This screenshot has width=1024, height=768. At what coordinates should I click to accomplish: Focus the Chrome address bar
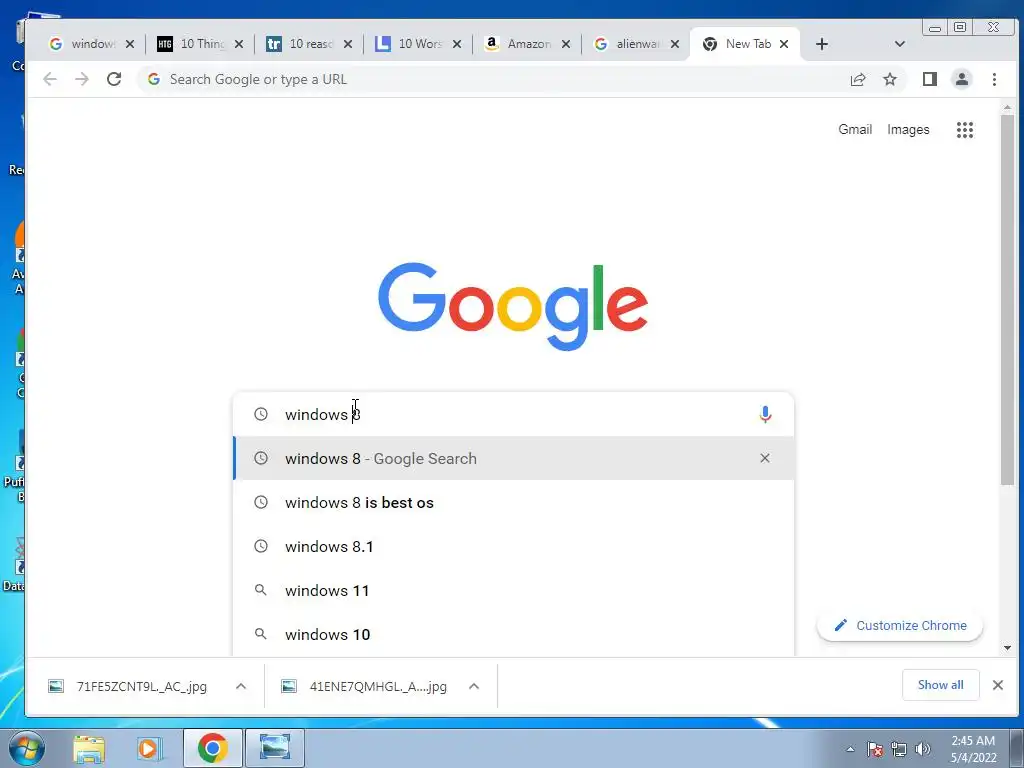(490, 79)
